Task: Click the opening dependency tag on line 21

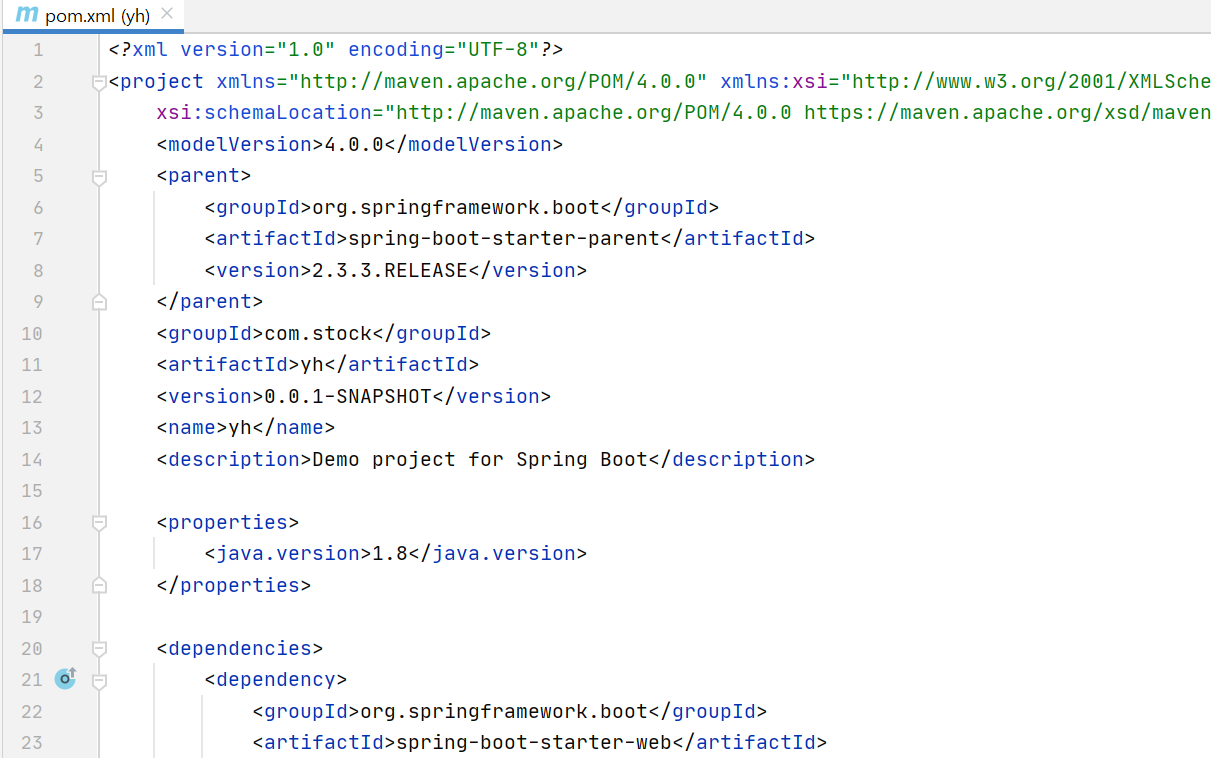Action: [276, 679]
